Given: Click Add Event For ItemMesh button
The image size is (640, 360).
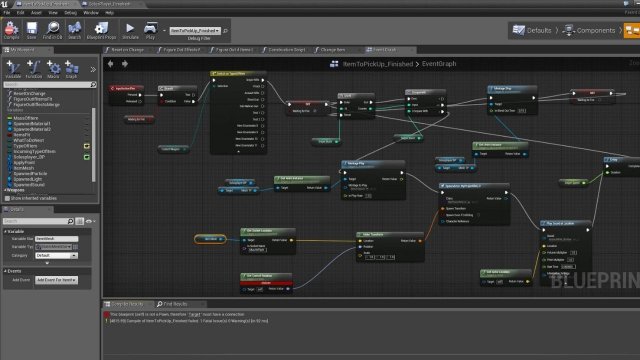Looking at the screenshot, I should pyautogui.click(x=56, y=280).
